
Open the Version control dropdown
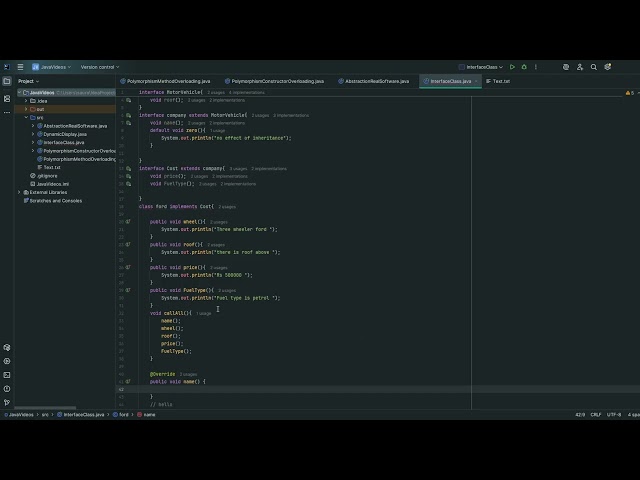click(x=100, y=67)
